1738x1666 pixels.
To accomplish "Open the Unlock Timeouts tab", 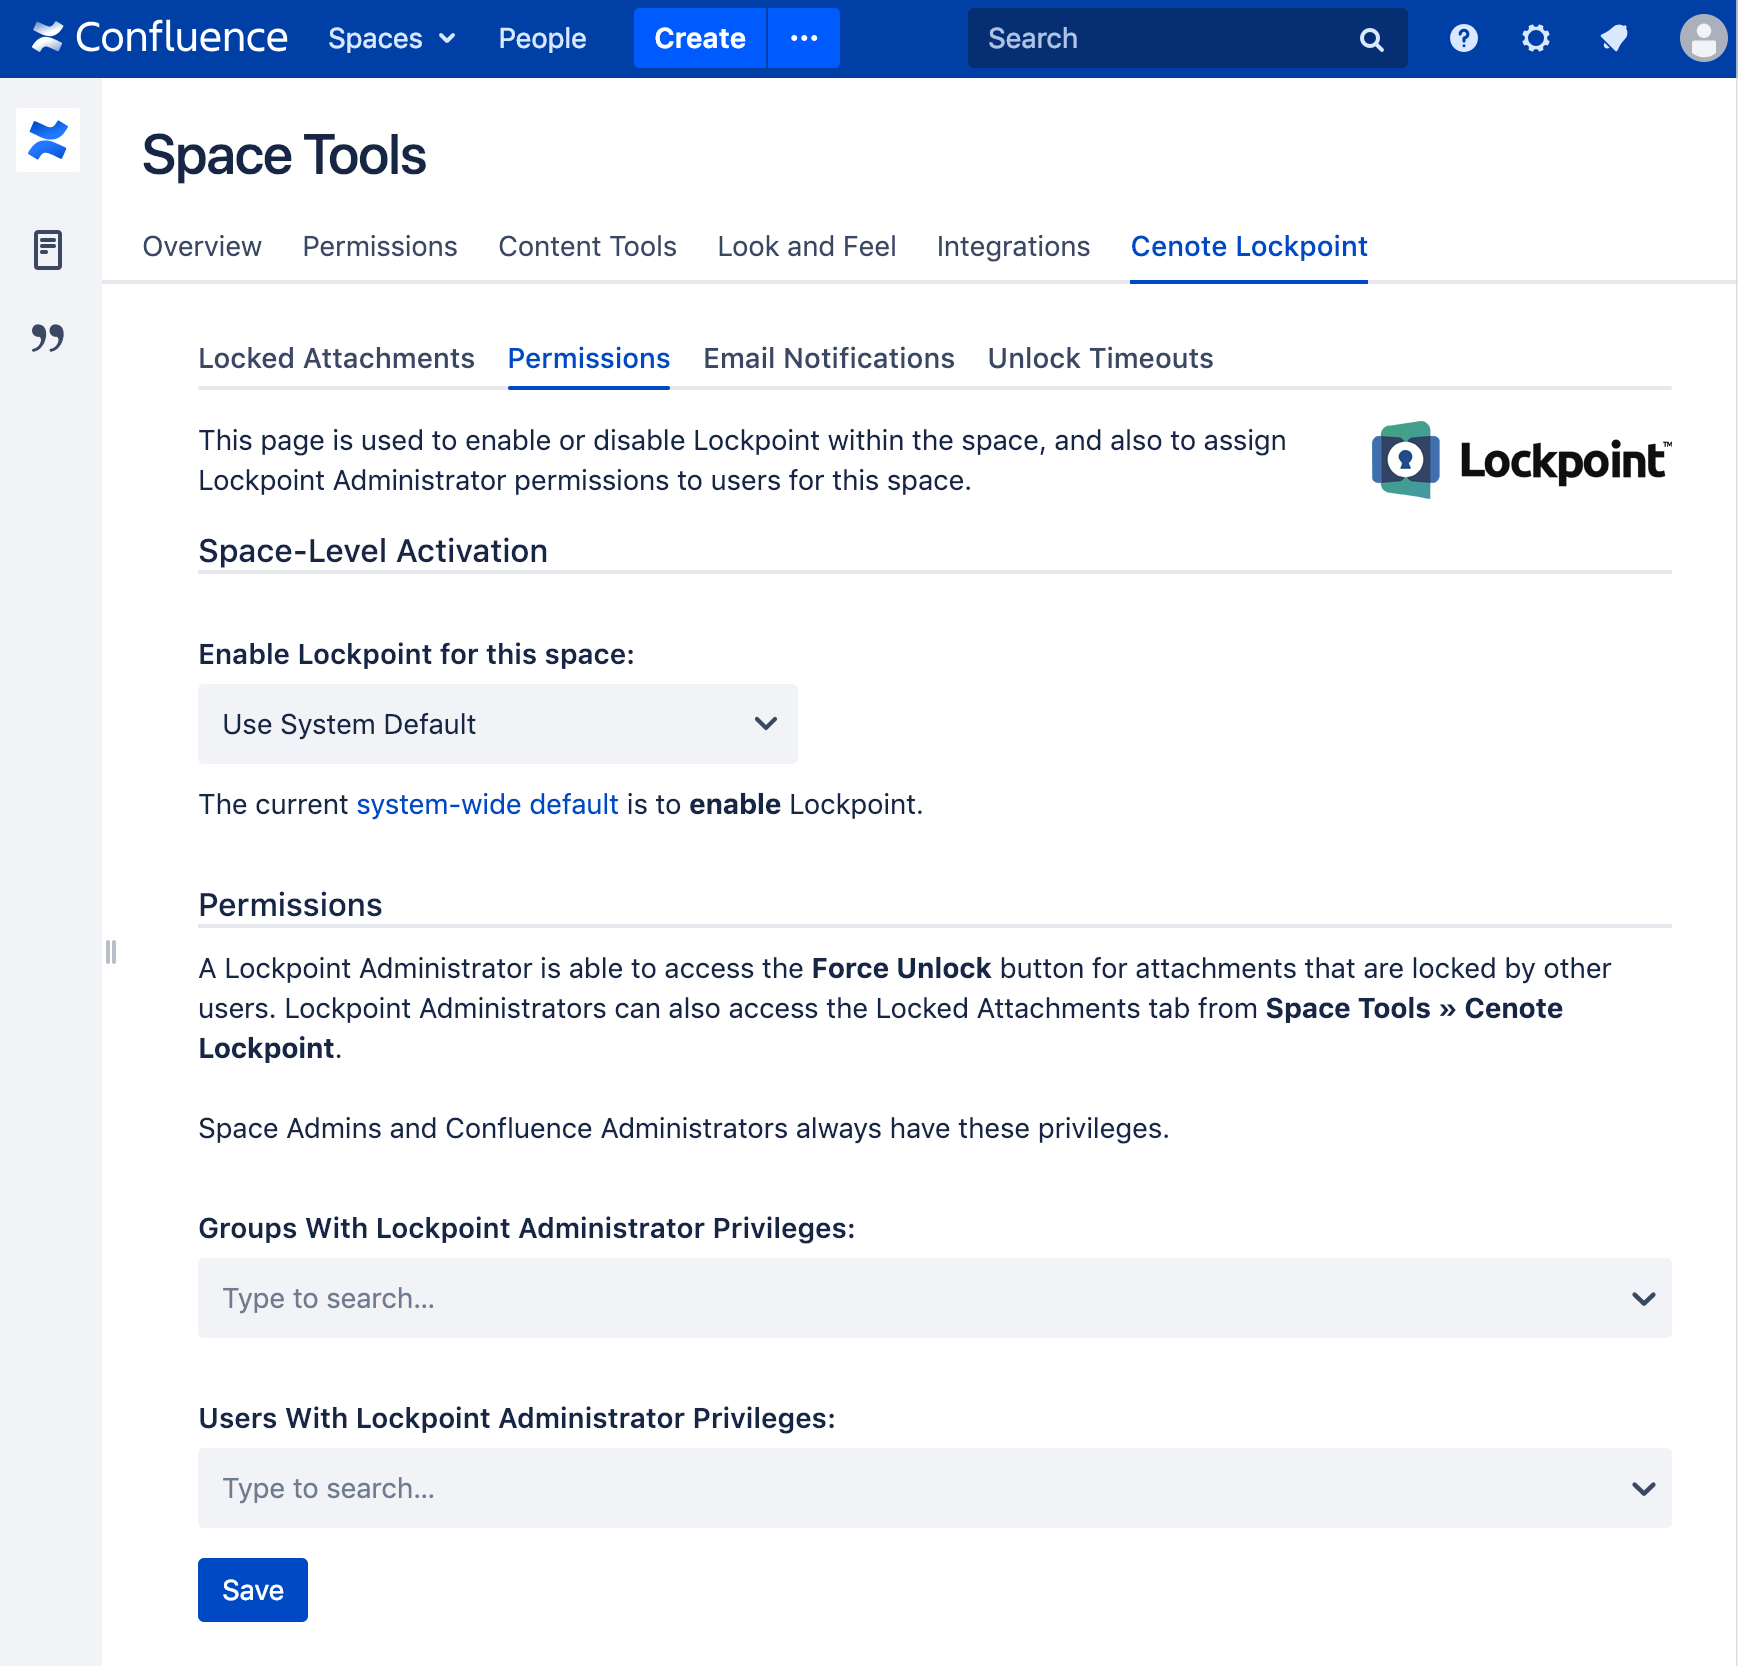I will [x=1100, y=358].
